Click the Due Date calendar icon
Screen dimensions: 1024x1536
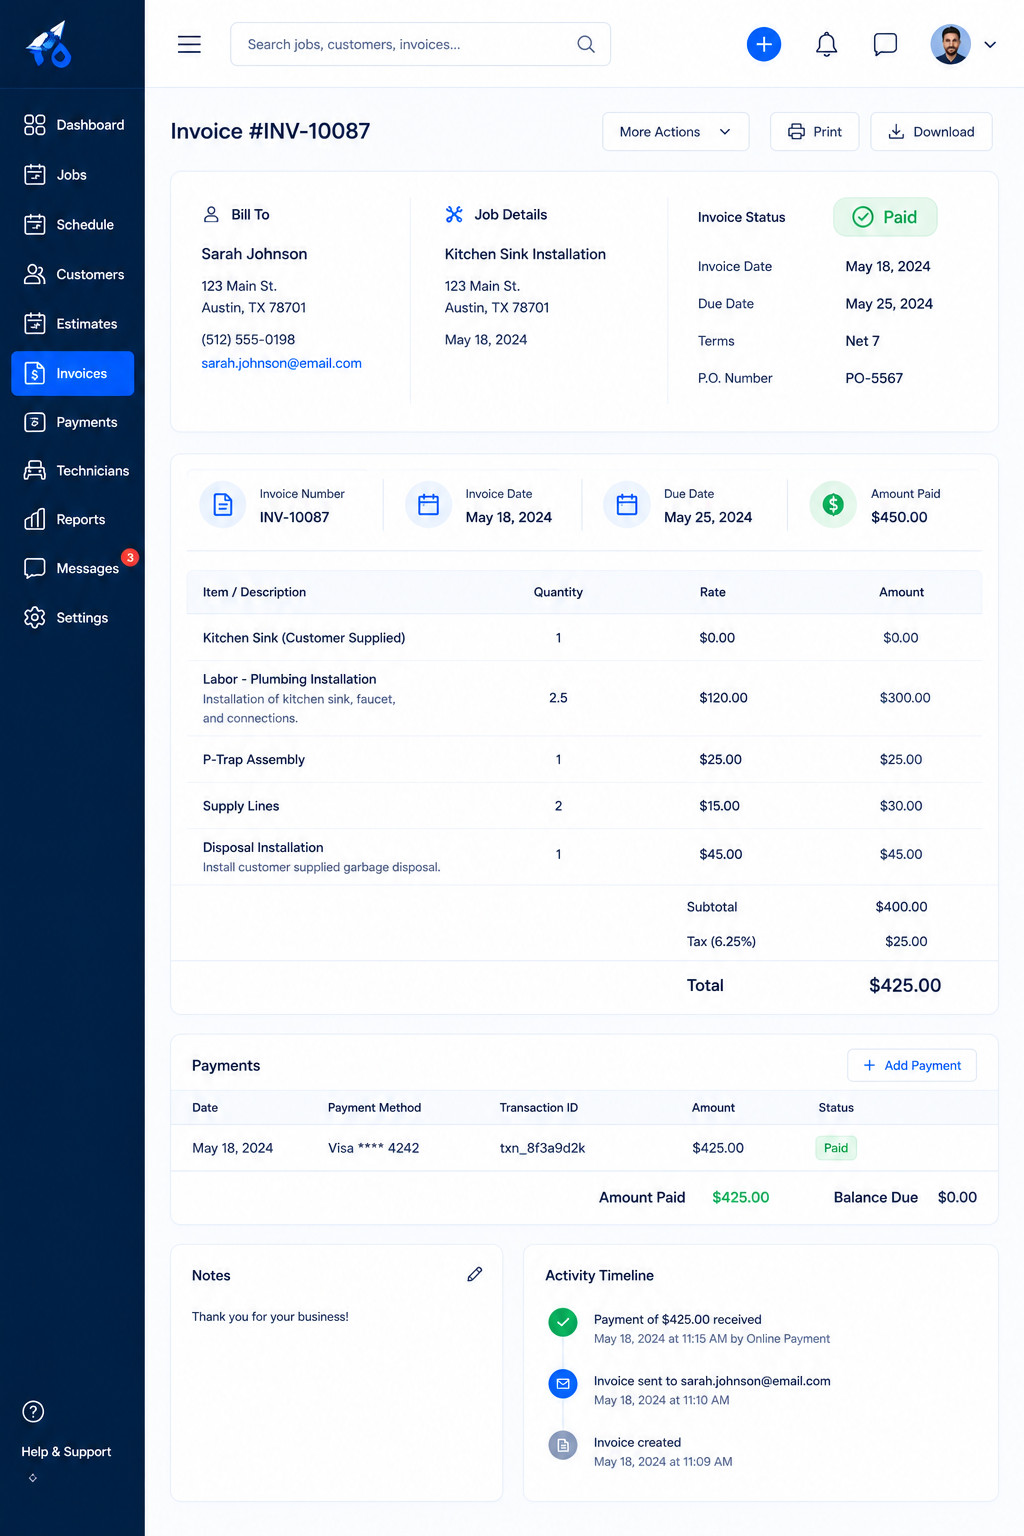click(x=627, y=505)
